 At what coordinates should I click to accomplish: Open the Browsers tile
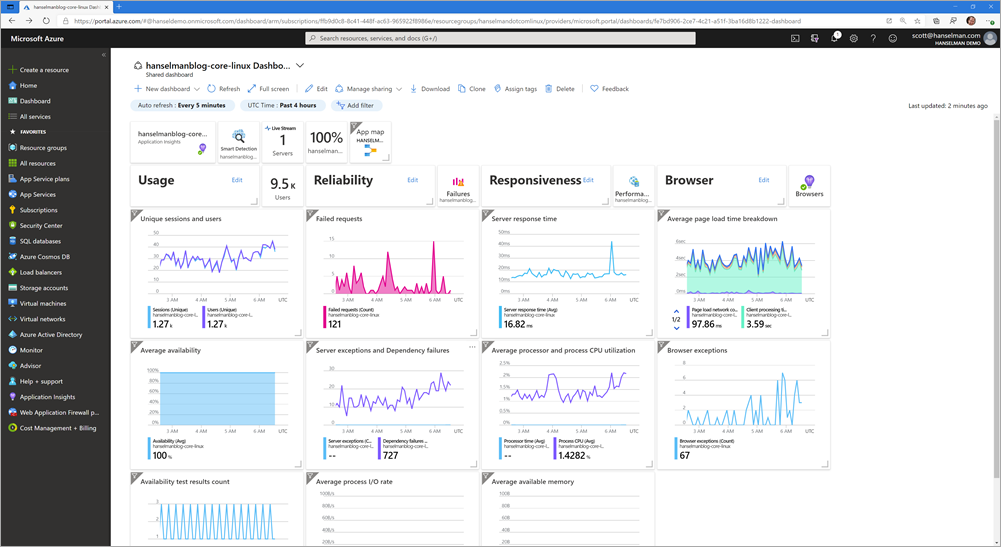pos(809,183)
